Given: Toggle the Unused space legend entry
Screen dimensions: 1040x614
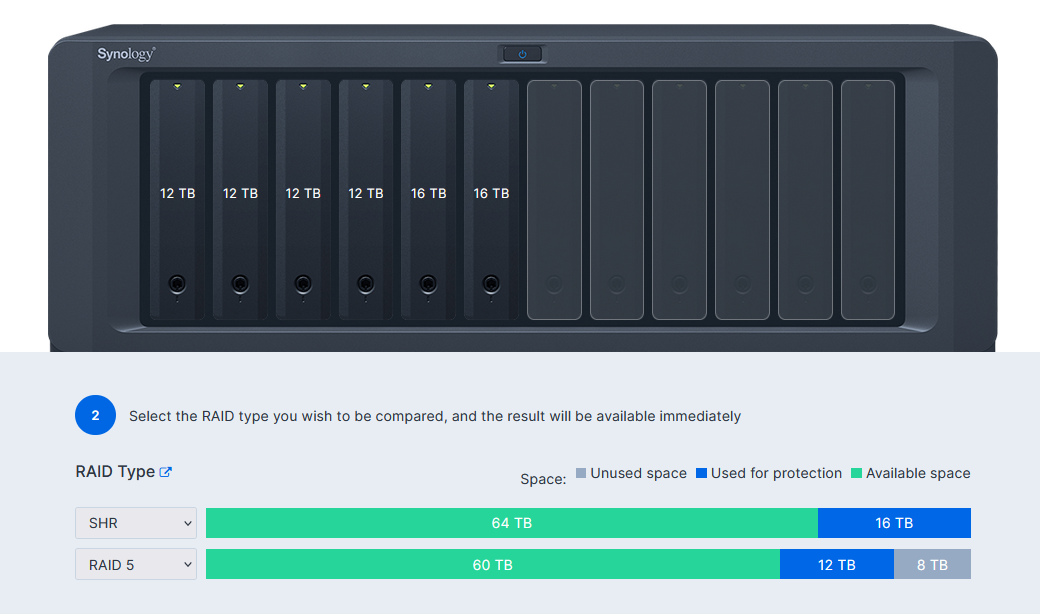Looking at the screenshot, I should click(x=630, y=473).
